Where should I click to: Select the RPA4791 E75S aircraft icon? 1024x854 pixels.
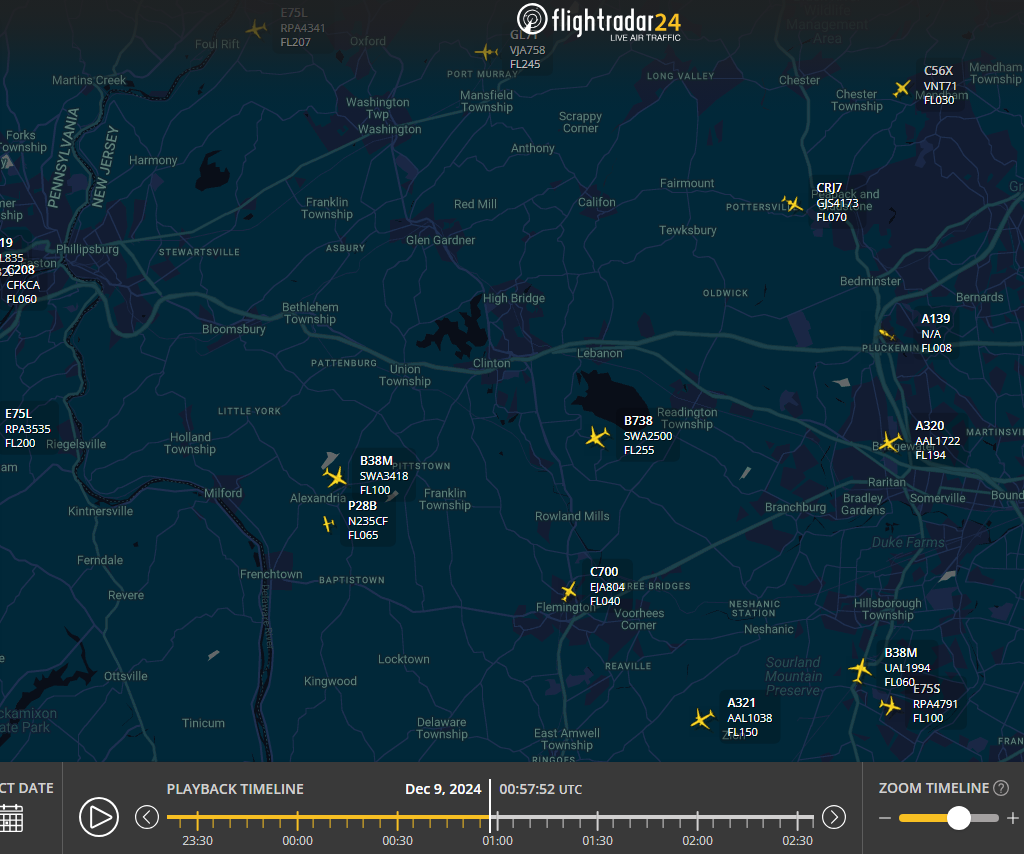(890, 706)
